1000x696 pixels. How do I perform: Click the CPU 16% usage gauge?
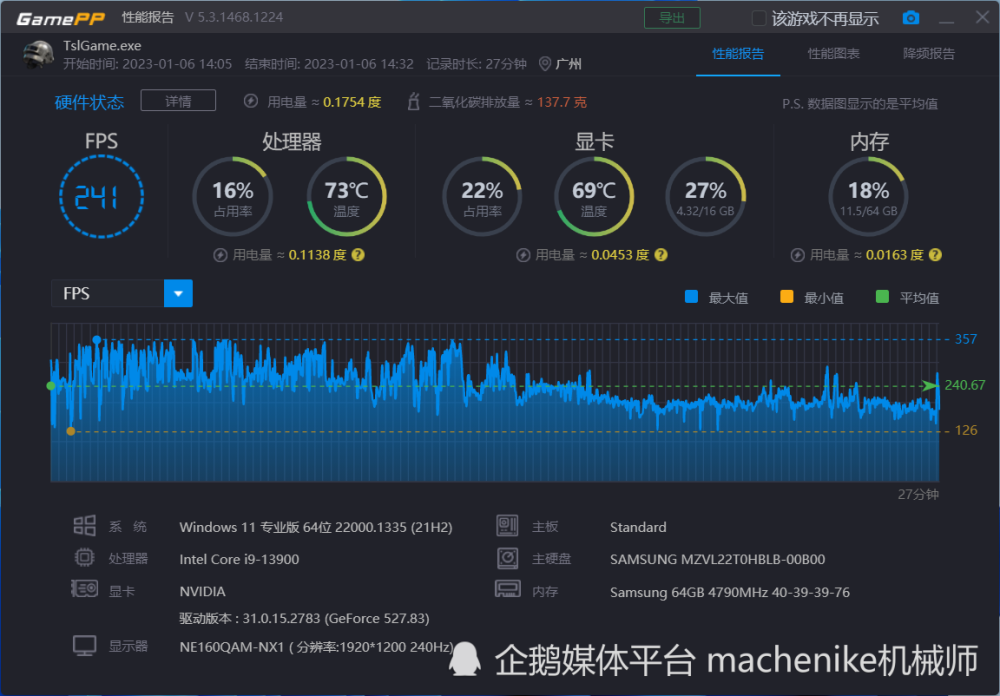(232, 196)
